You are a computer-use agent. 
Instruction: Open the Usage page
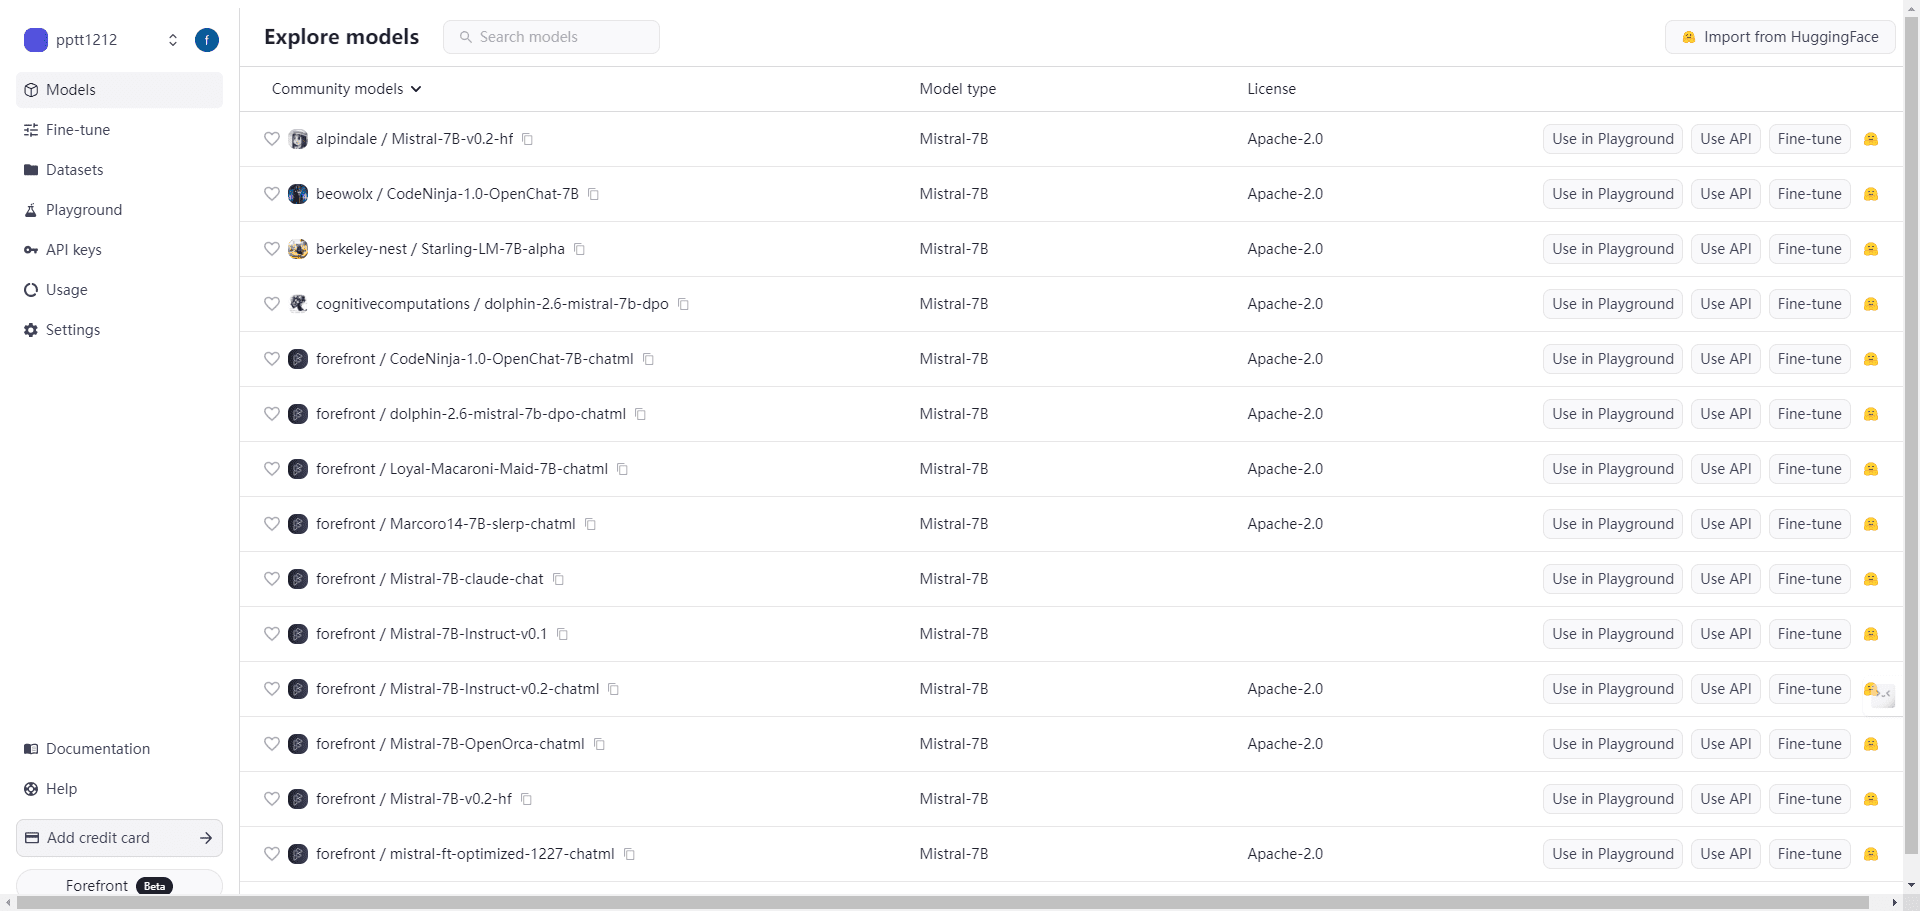(119, 290)
